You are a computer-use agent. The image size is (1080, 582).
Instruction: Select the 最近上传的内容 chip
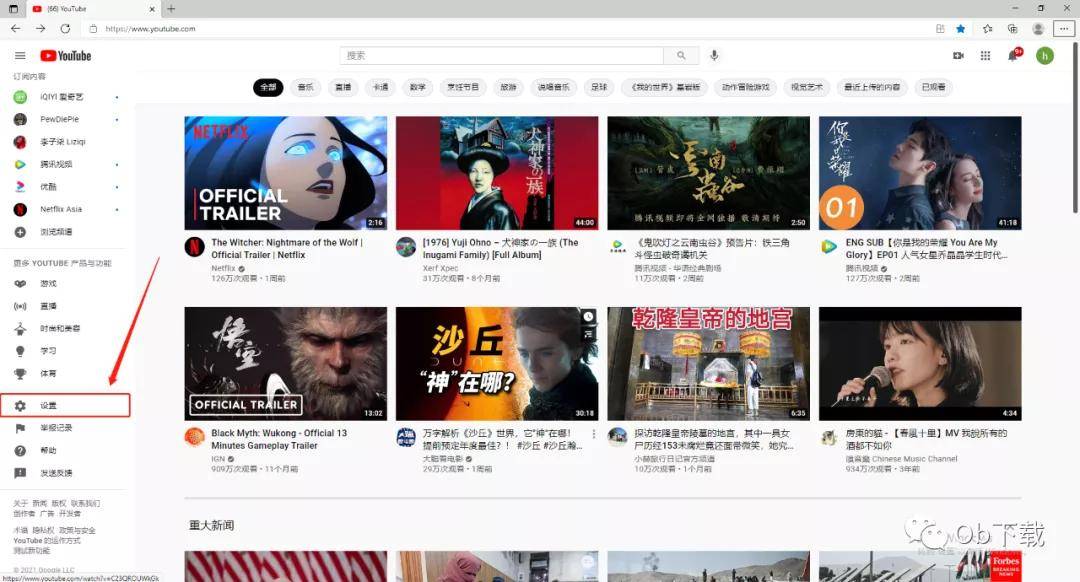873,87
